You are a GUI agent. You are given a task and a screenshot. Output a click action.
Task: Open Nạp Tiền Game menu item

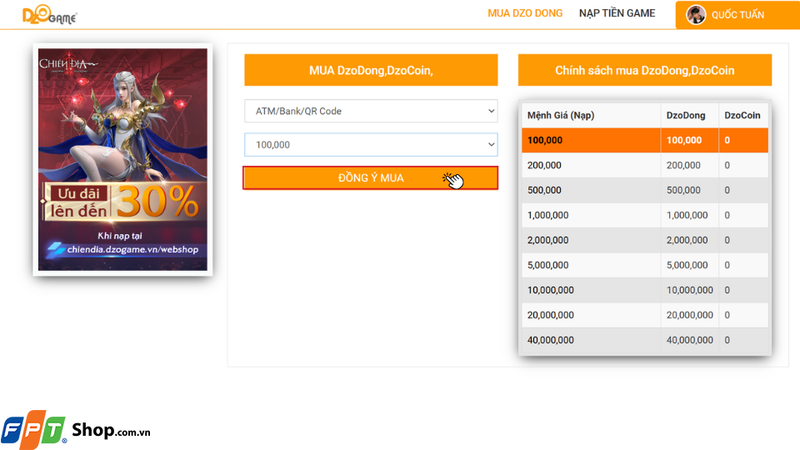pyautogui.click(x=617, y=13)
